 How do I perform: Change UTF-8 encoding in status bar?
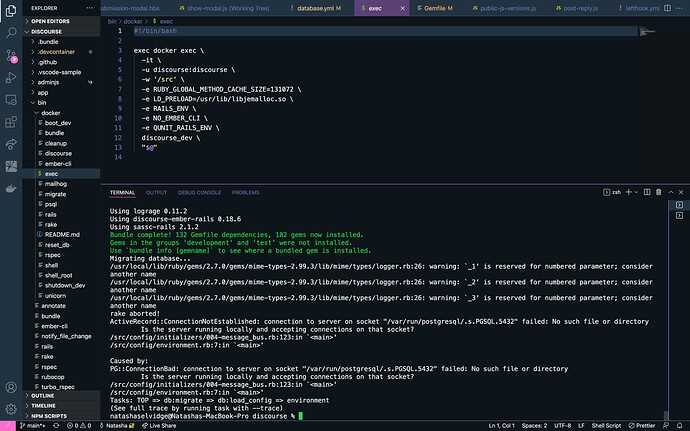562,426
